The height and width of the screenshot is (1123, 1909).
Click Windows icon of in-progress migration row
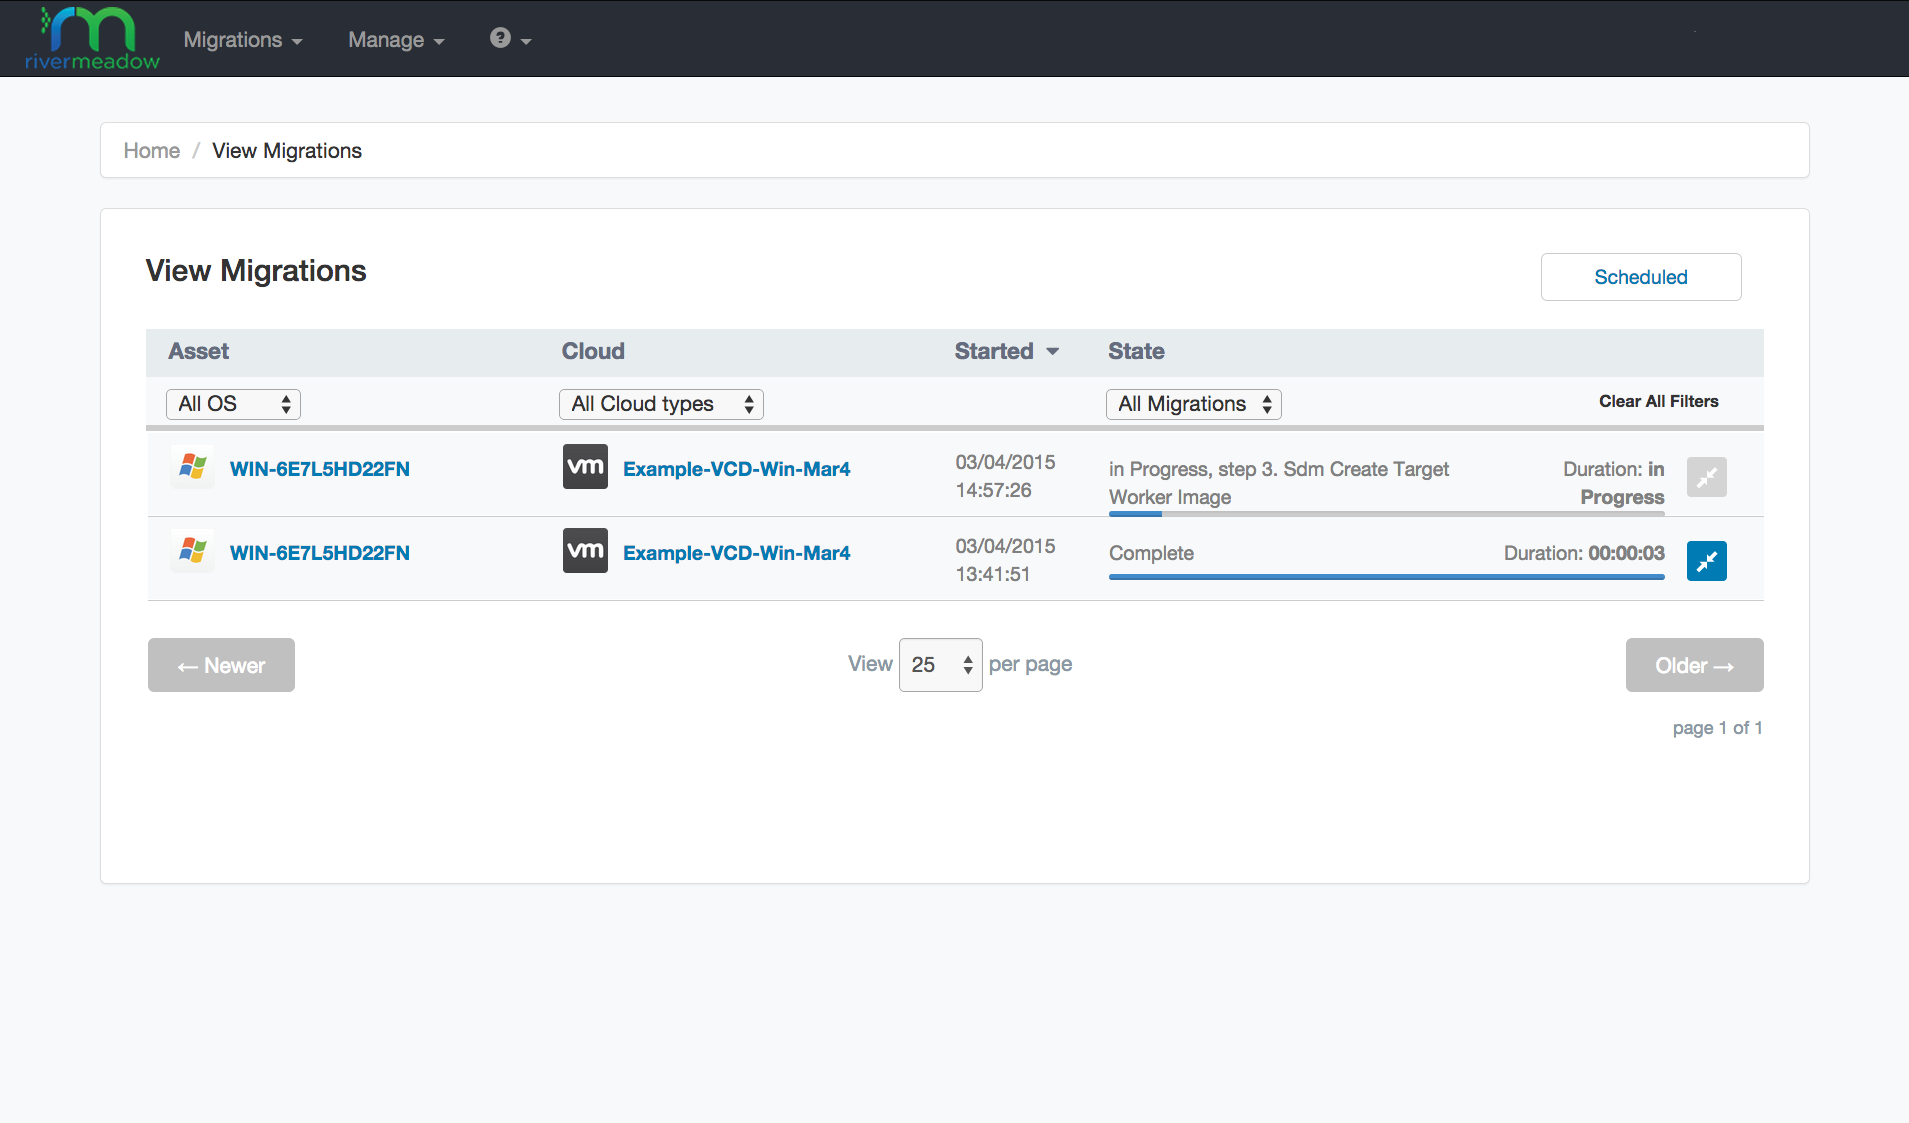(192, 468)
